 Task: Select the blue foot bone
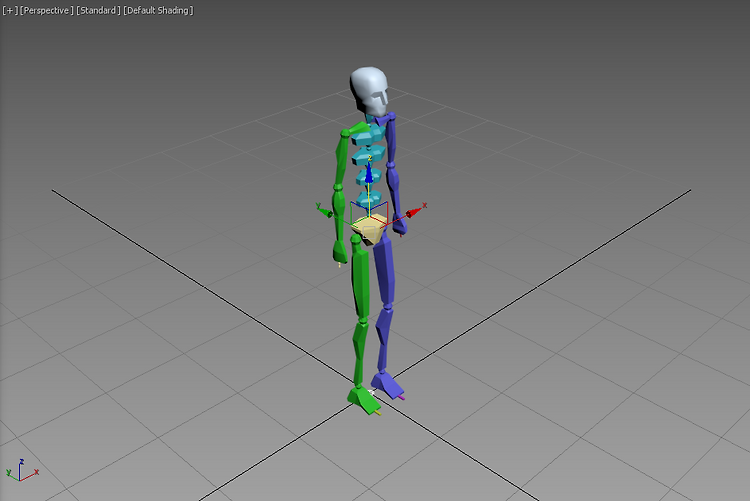[387, 384]
